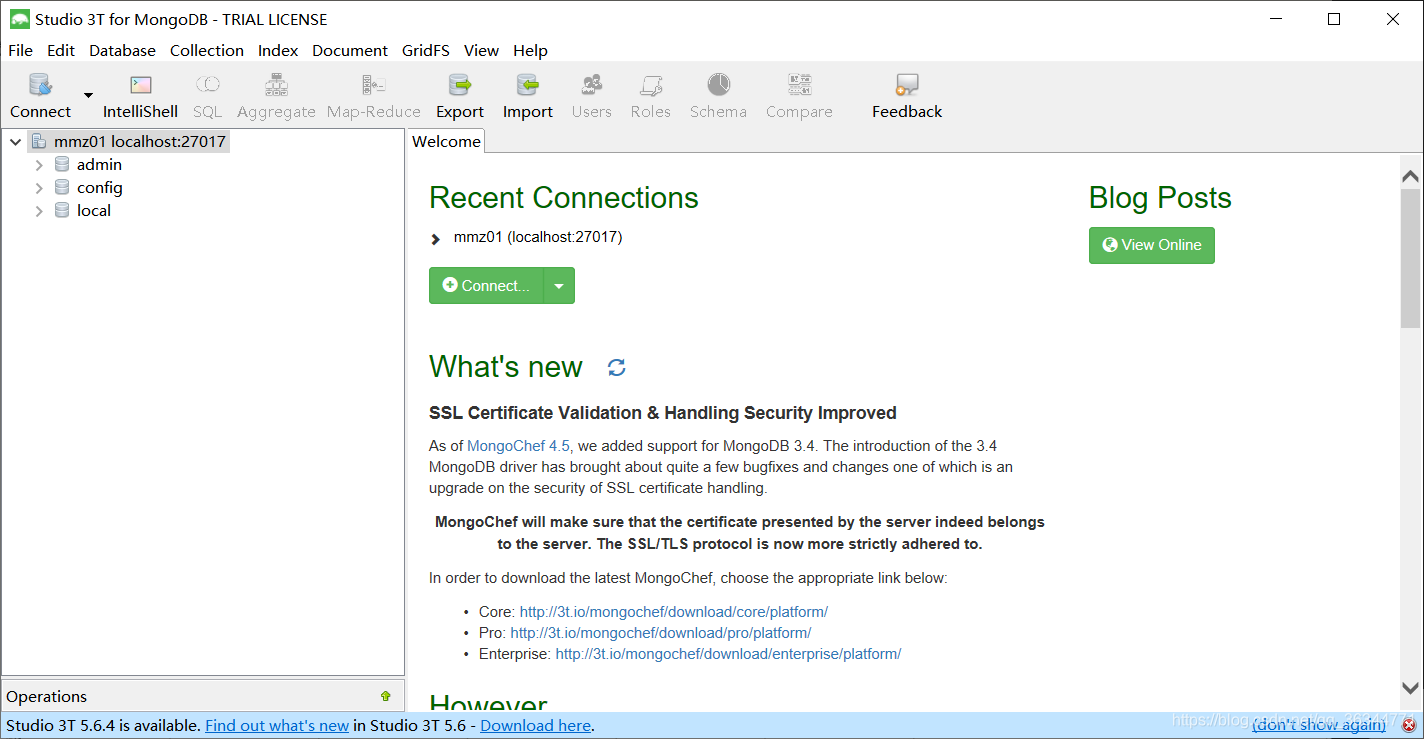Click the View Online button
Screen dimensions: 1424x739
[x=1152, y=245]
